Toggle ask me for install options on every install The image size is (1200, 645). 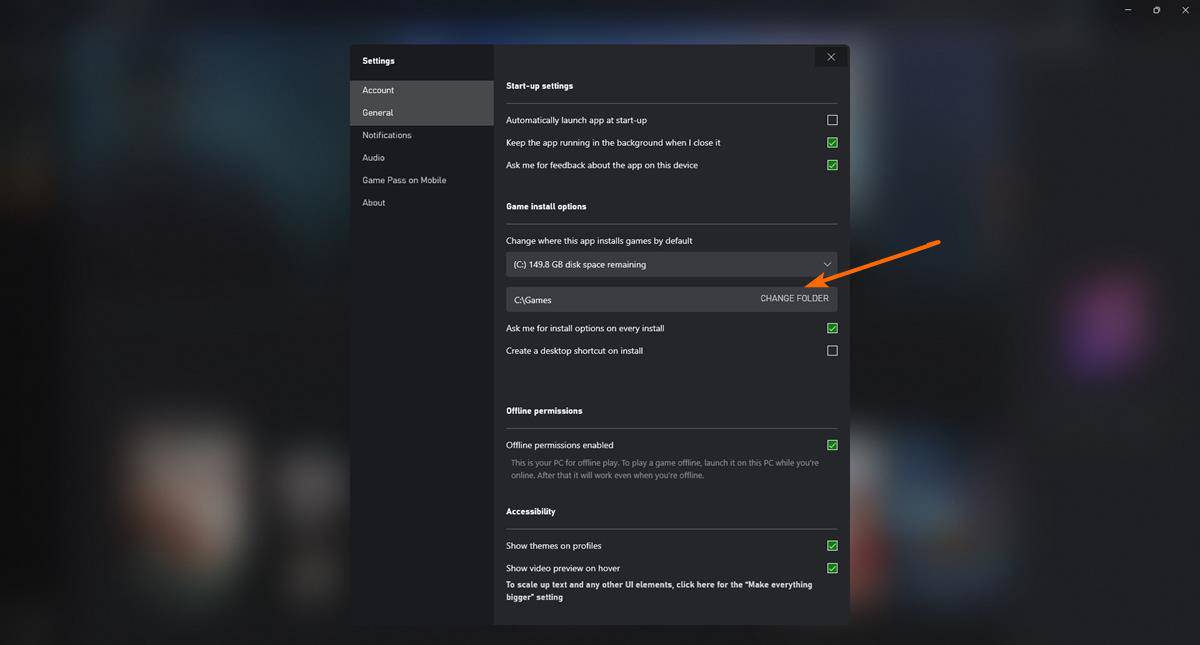831,328
